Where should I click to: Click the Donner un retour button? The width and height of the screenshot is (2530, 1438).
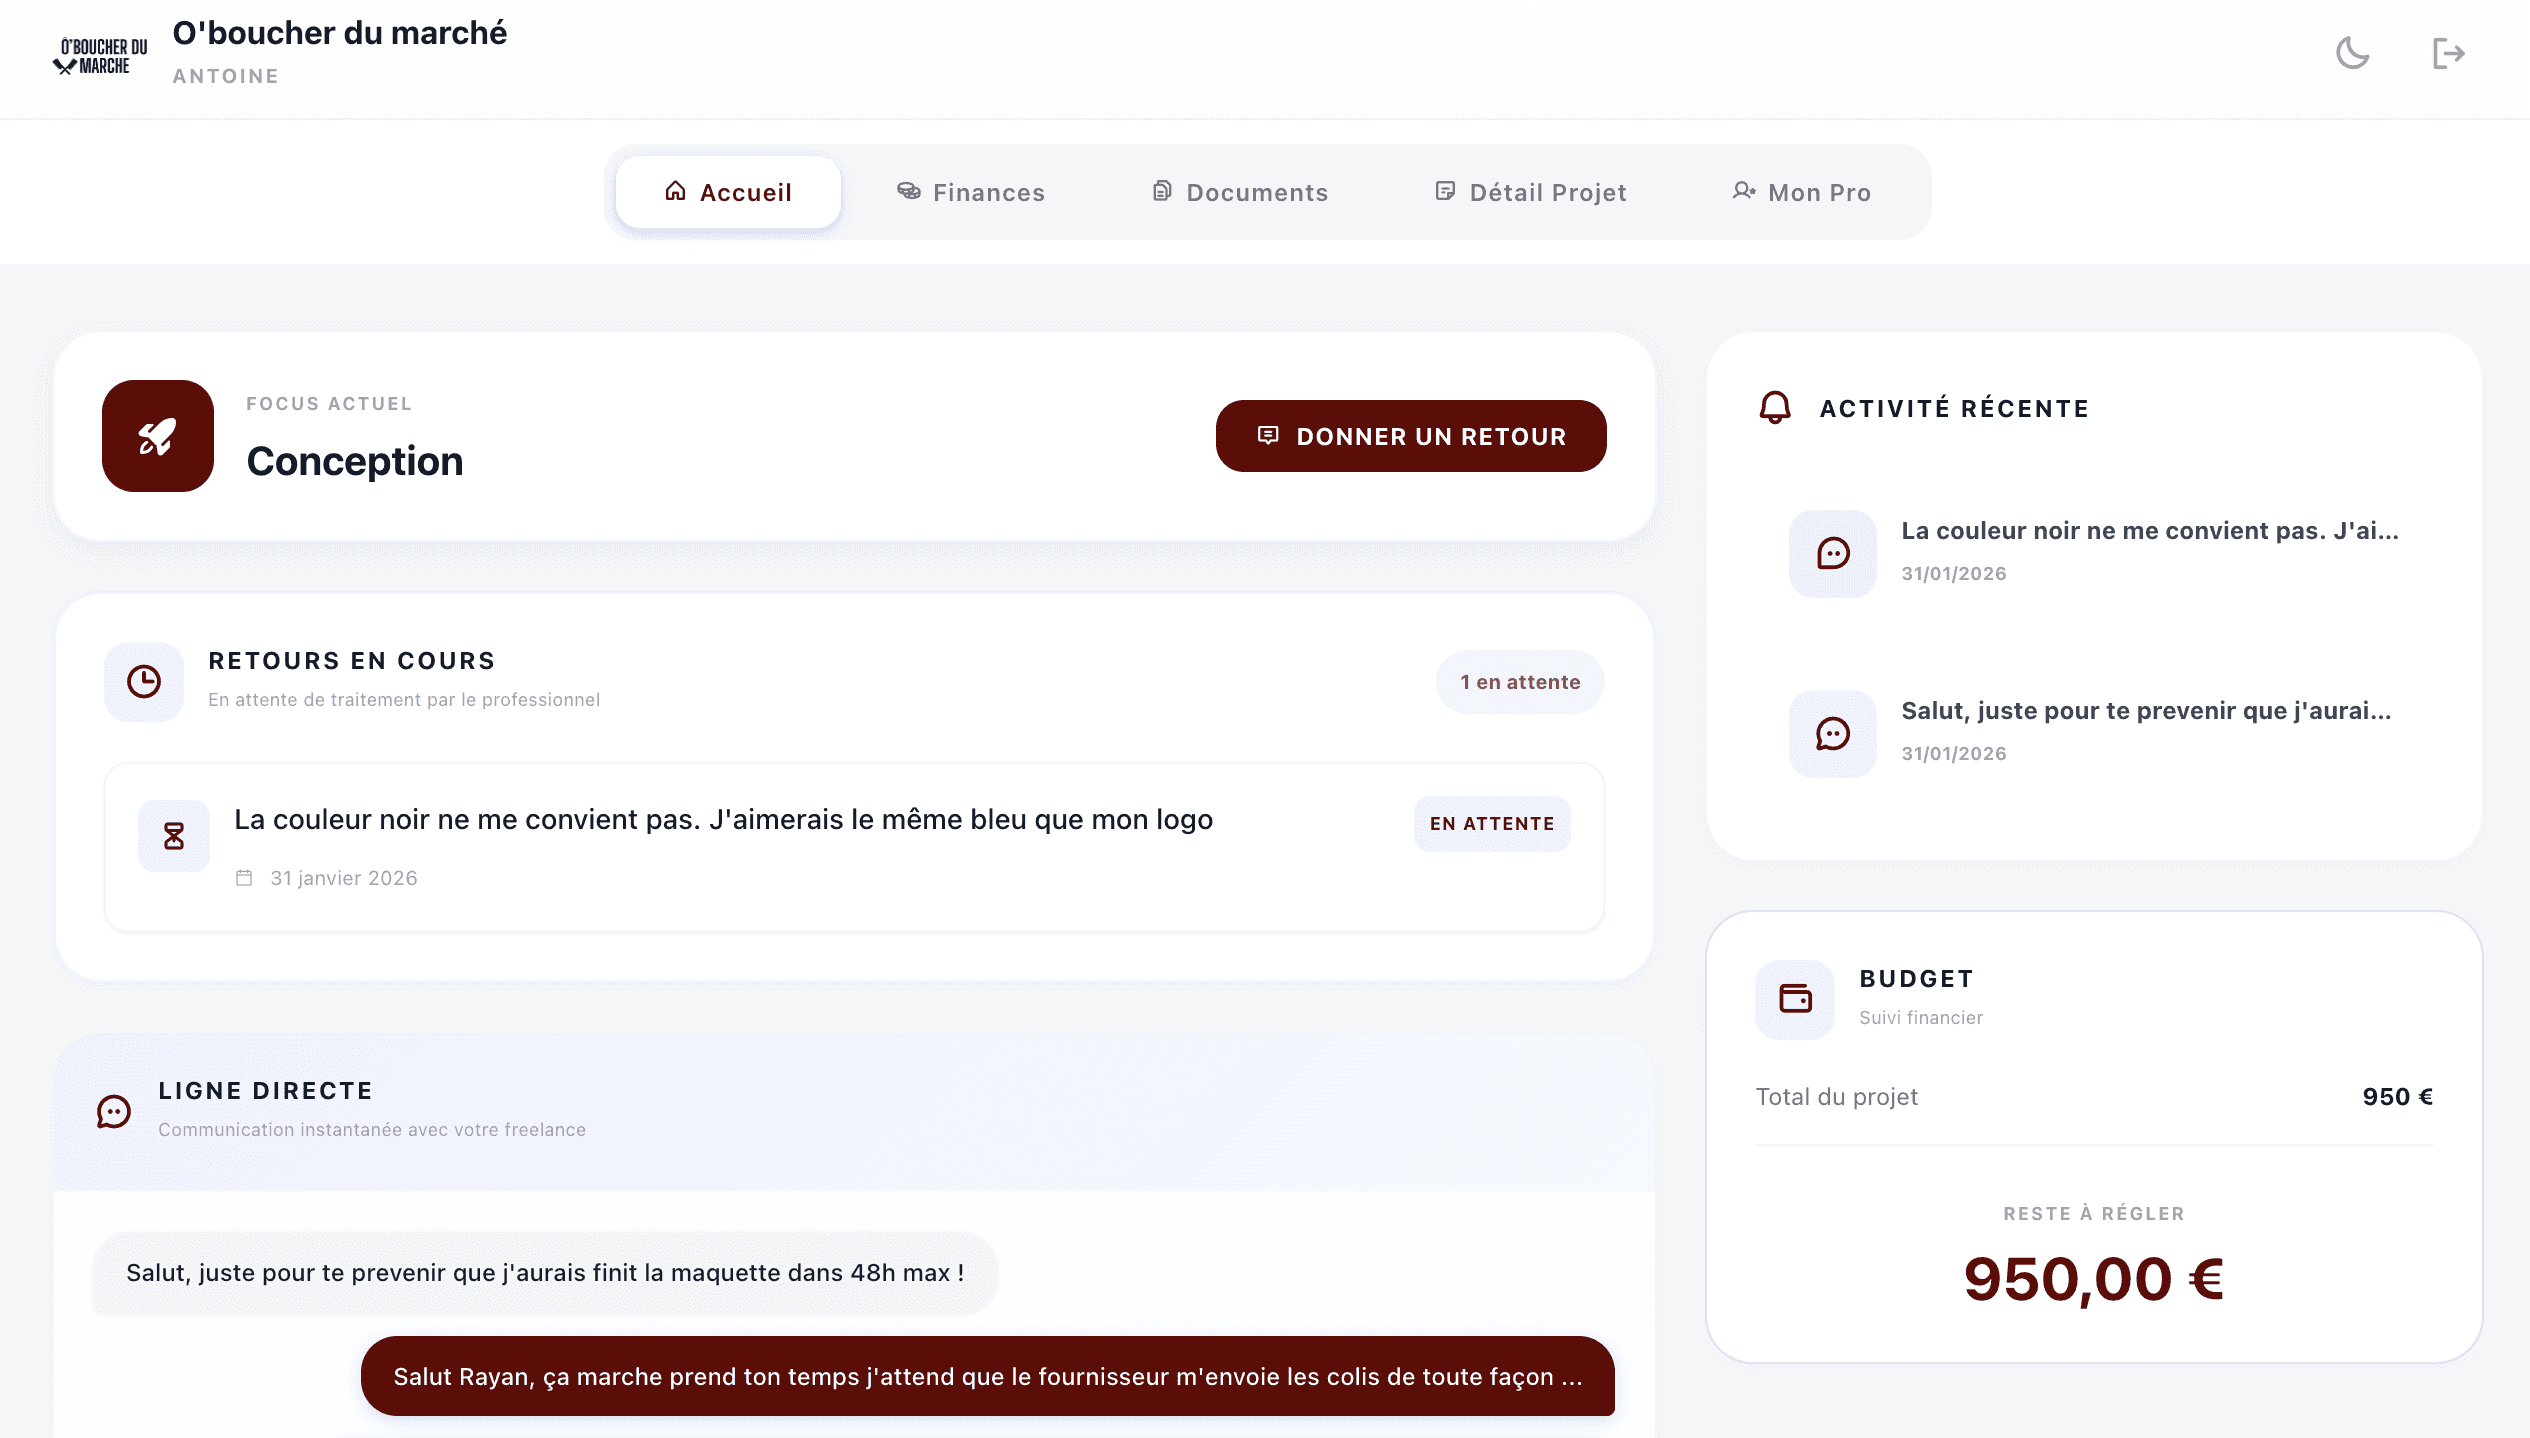point(1410,436)
